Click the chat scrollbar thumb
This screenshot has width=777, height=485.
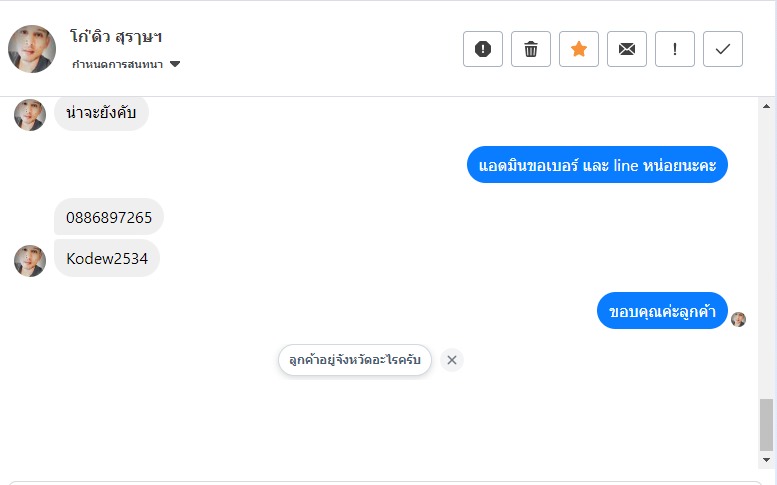767,424
